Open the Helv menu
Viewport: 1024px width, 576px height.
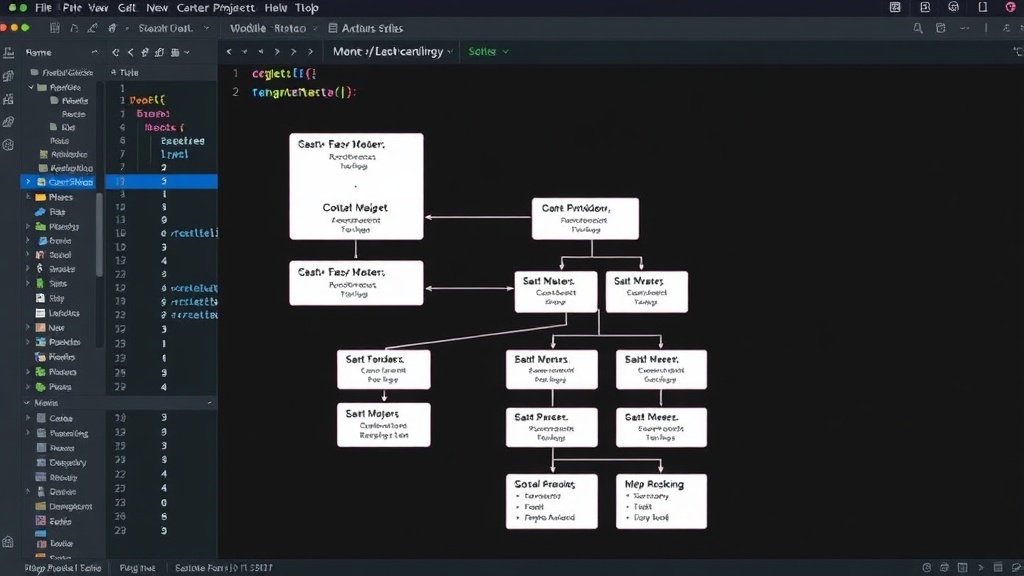click(276, 8)
